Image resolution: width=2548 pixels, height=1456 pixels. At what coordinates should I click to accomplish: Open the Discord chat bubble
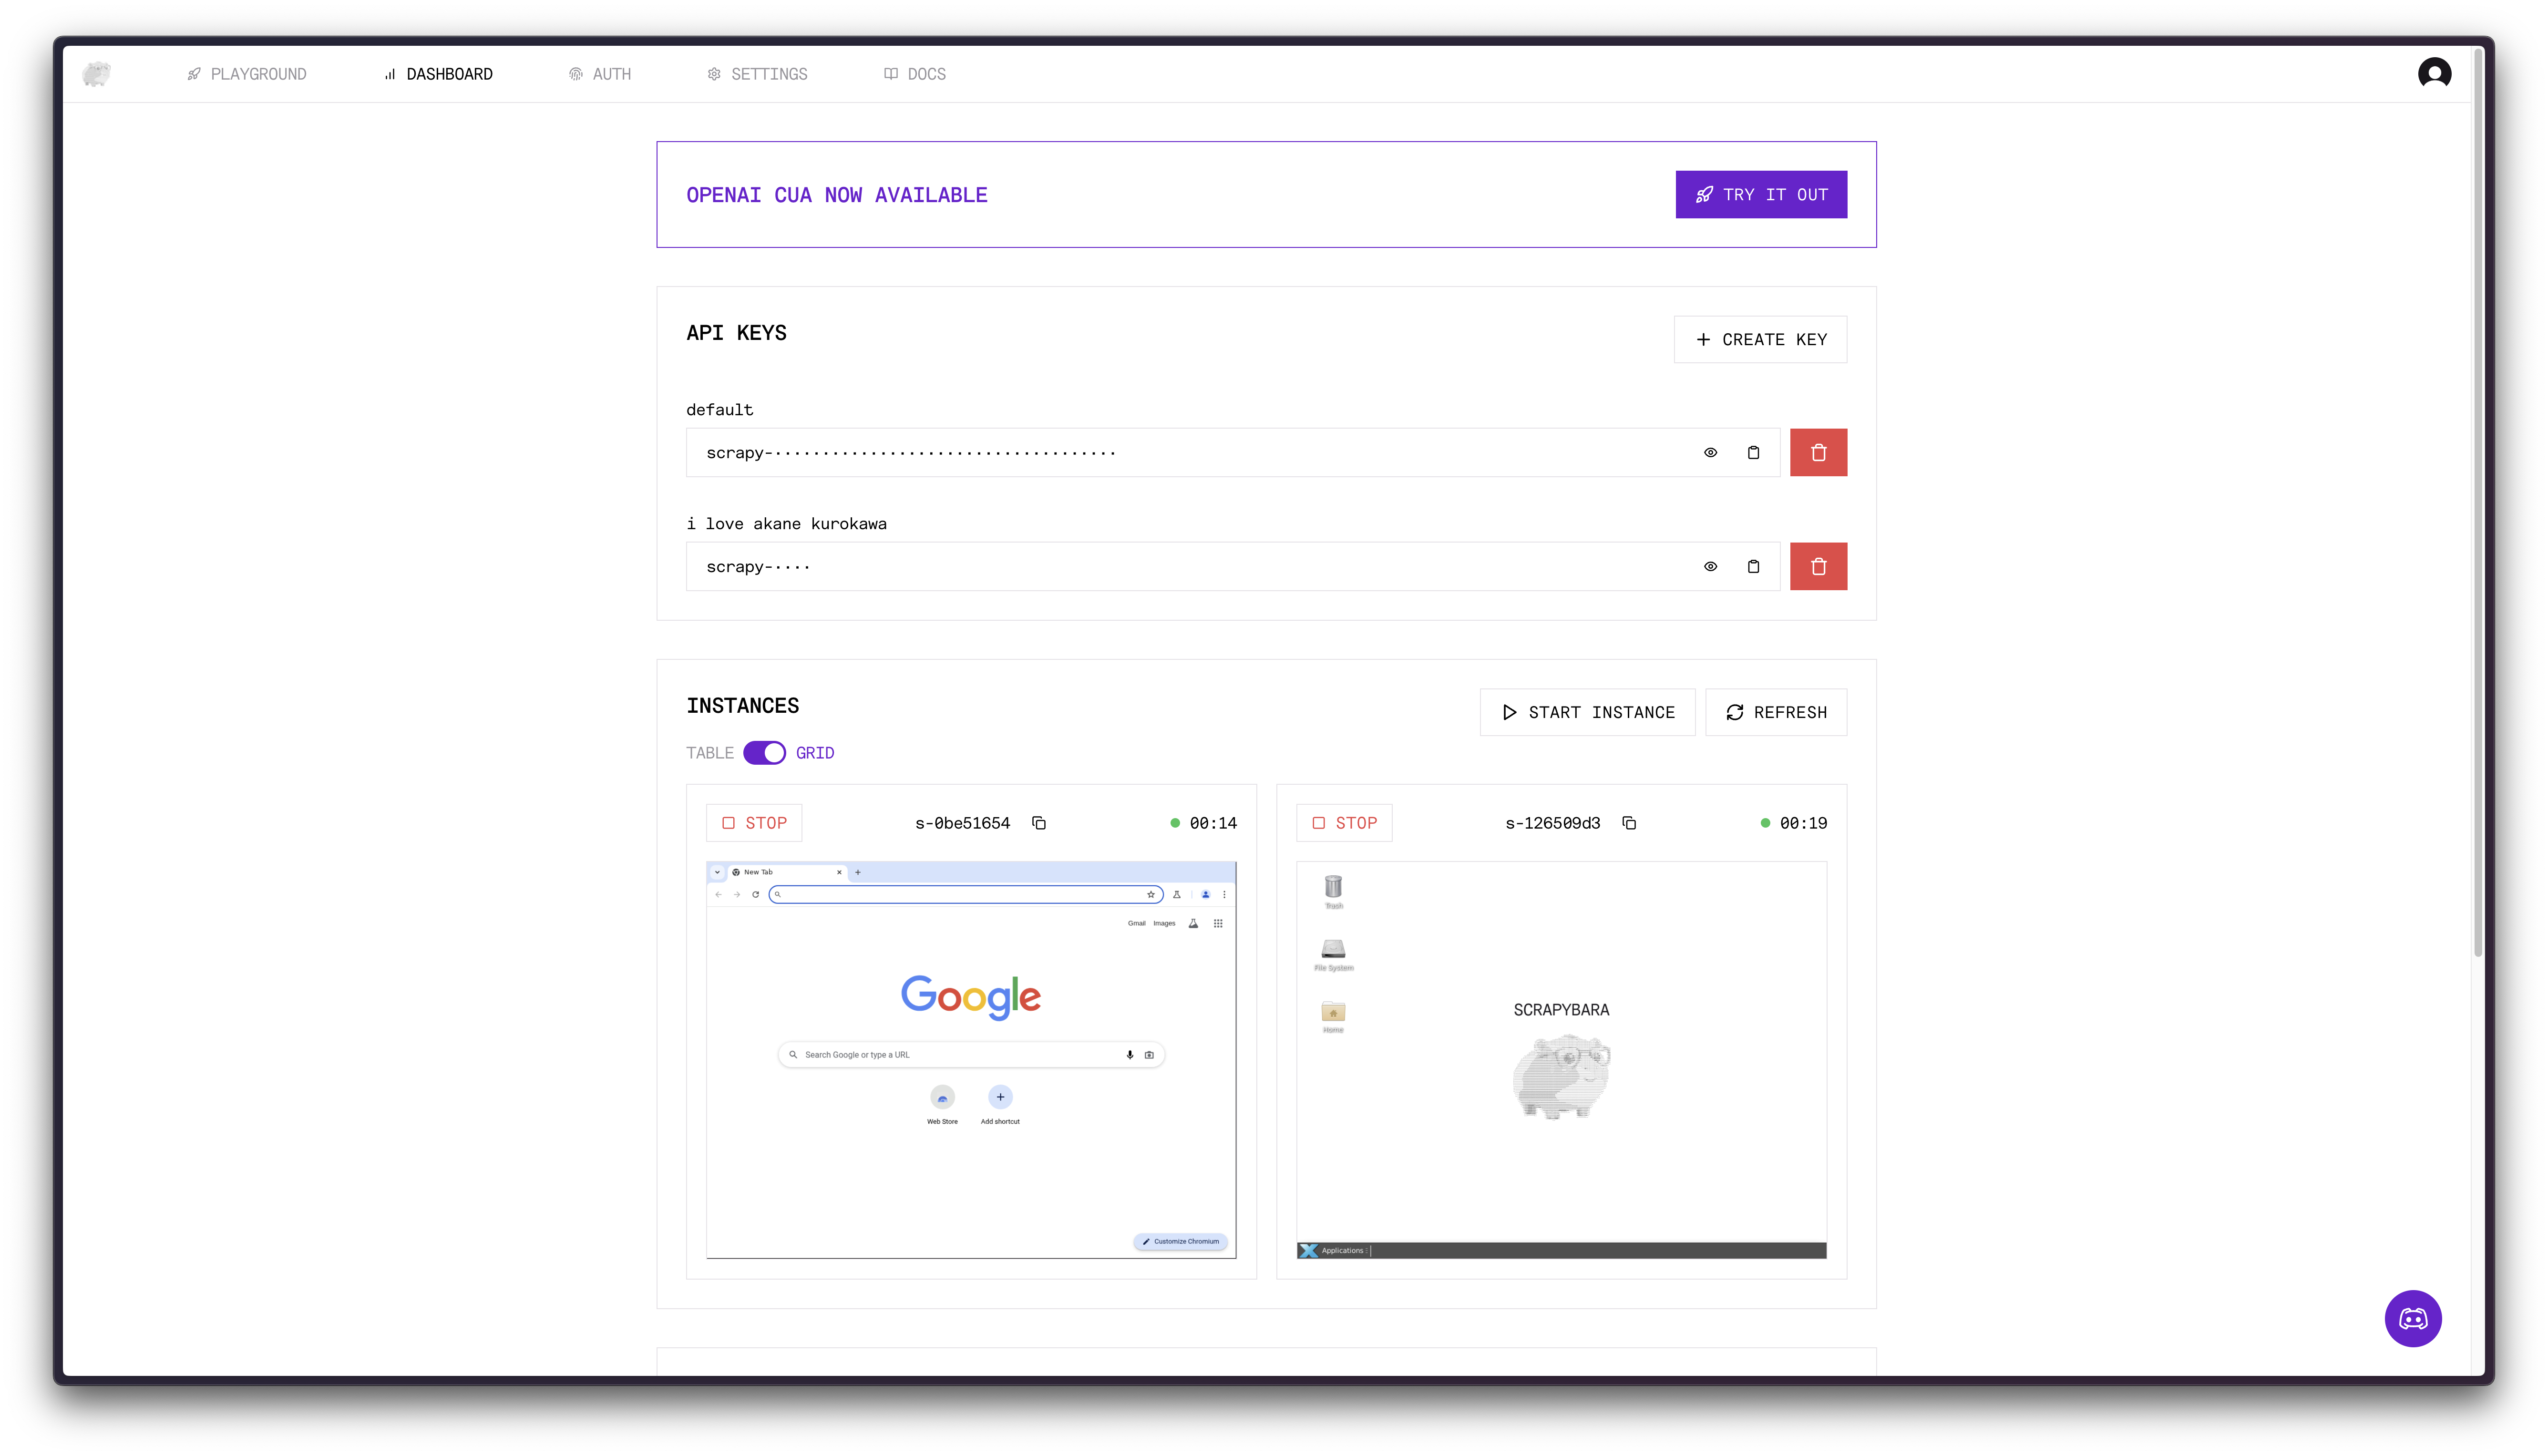coord(2412,1318)
